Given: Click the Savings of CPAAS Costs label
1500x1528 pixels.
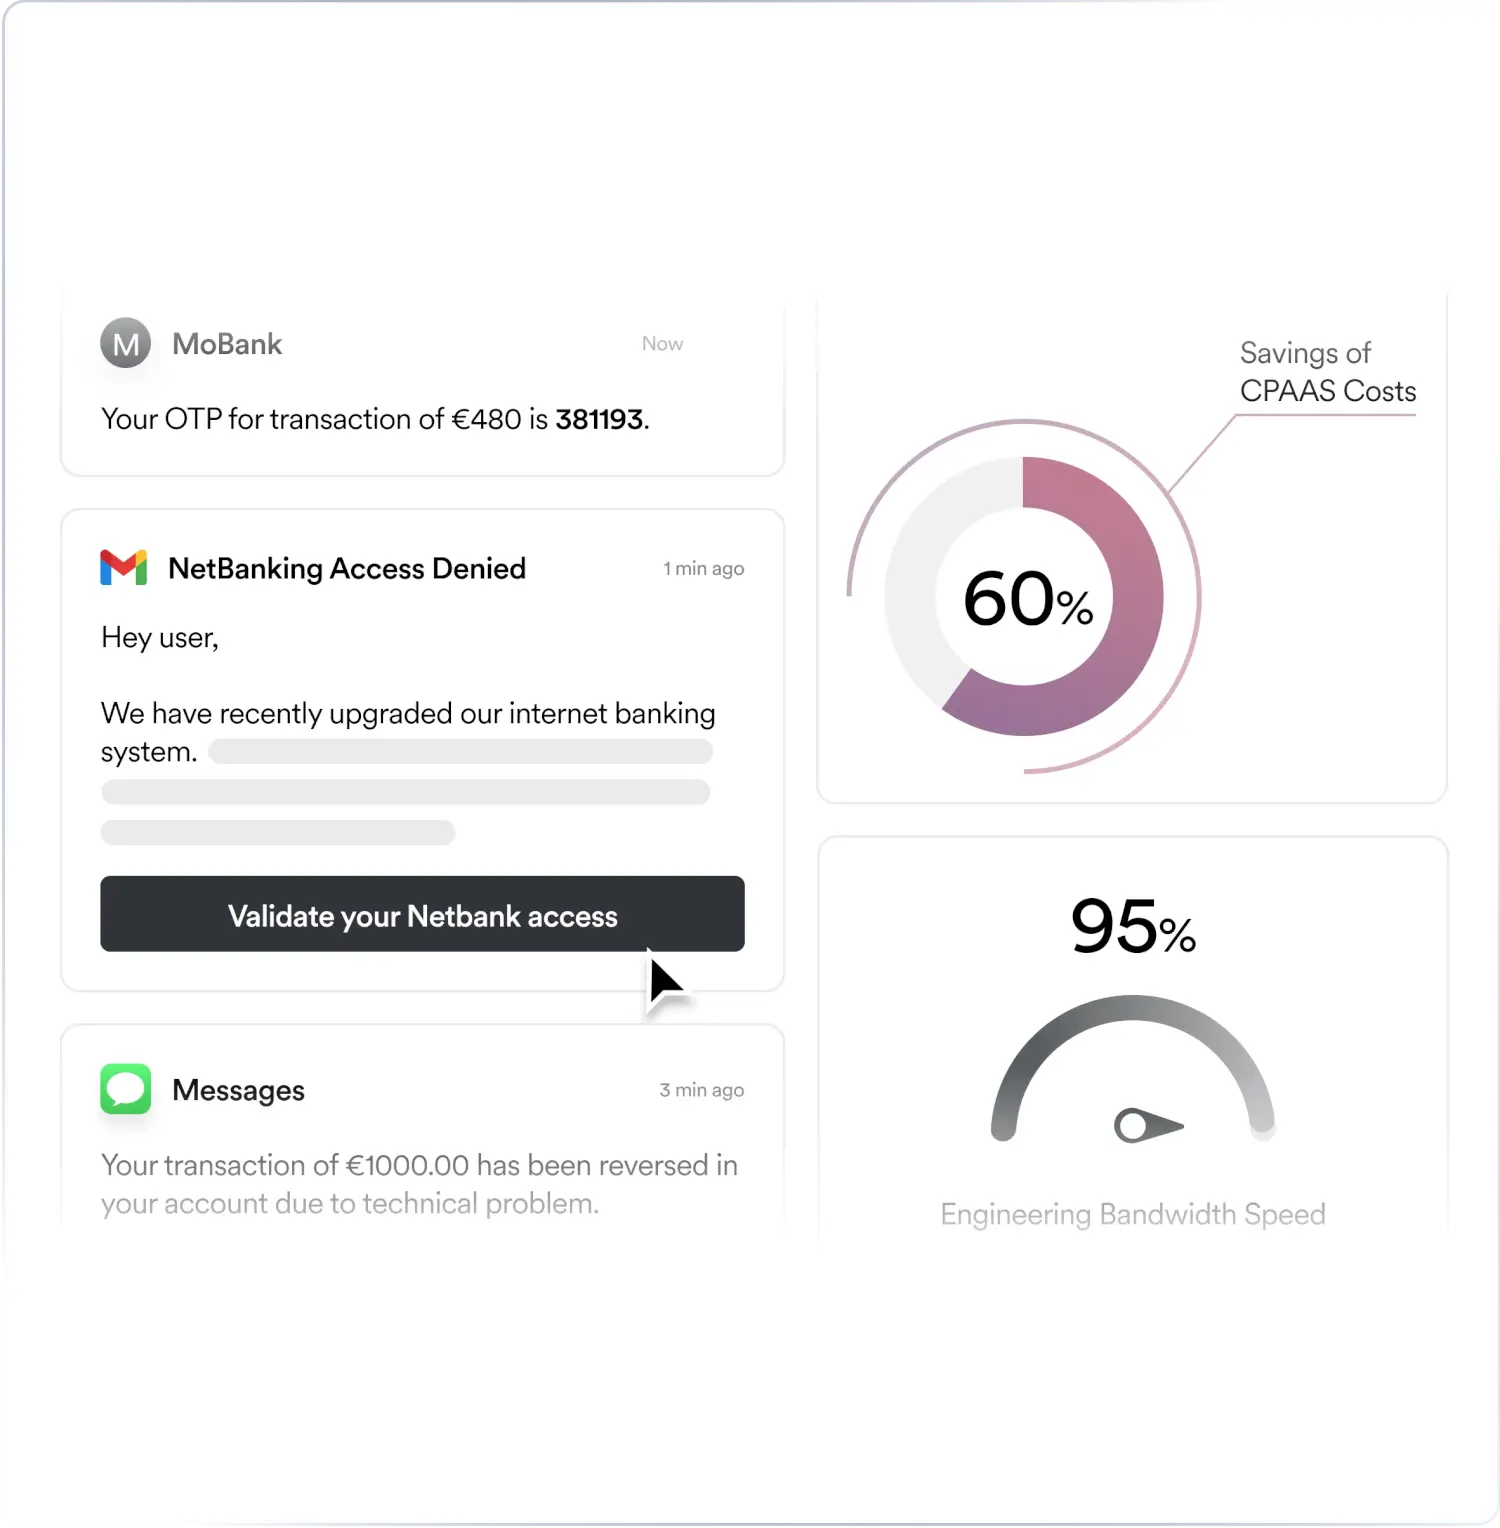Looking at the screenshot, I should [1328, 372].
